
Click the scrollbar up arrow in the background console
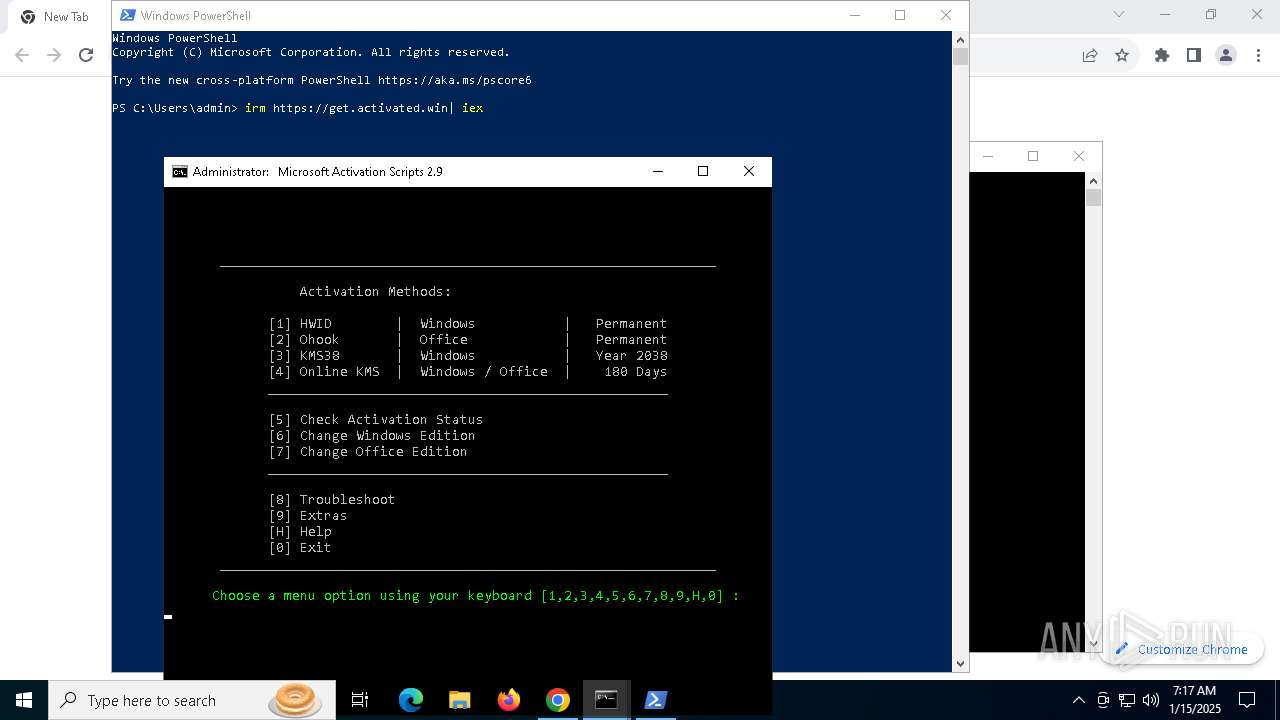pos(1093,181)
